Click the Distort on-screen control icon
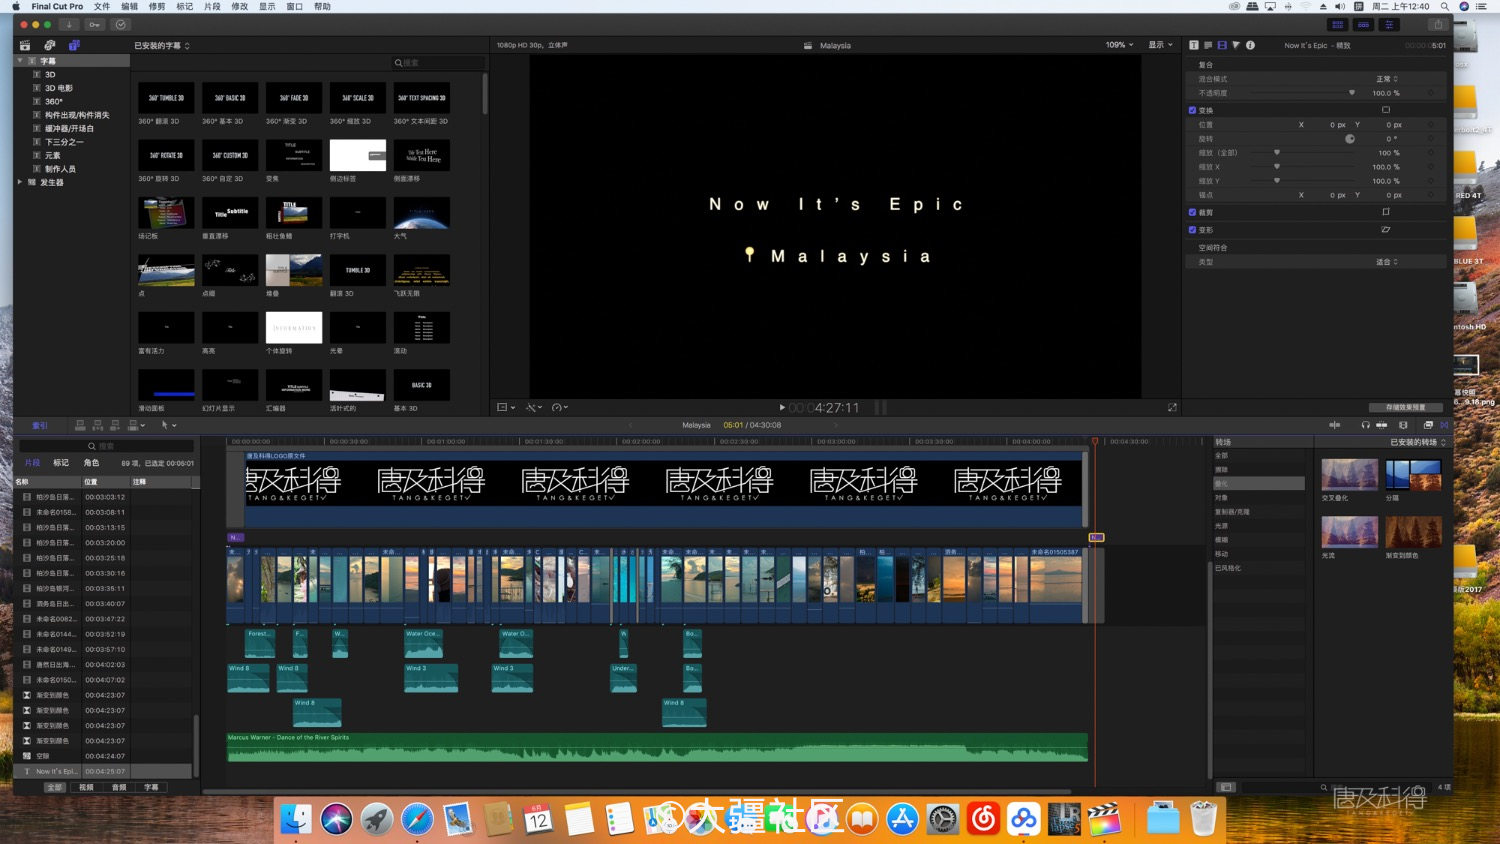Image resolution: width=1500 pixels, height=844 pixels. 1386,229
